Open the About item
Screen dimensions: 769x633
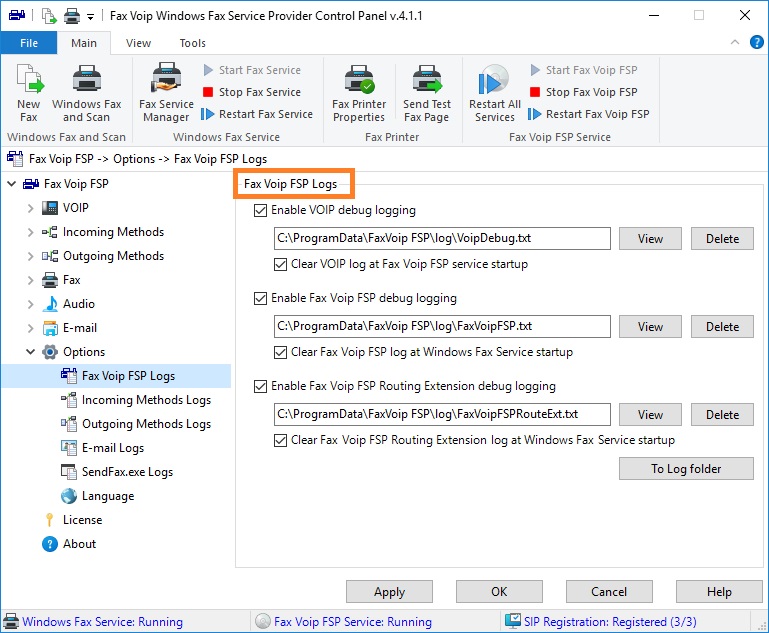(69, 544)
